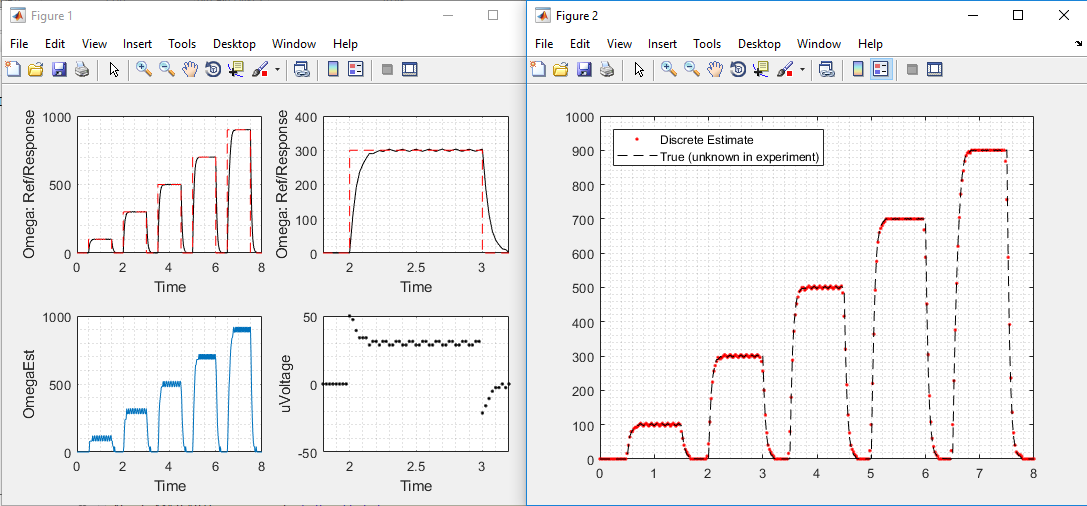
Task: Open Edit menu in Figure 2
Action: coord(580,44)
